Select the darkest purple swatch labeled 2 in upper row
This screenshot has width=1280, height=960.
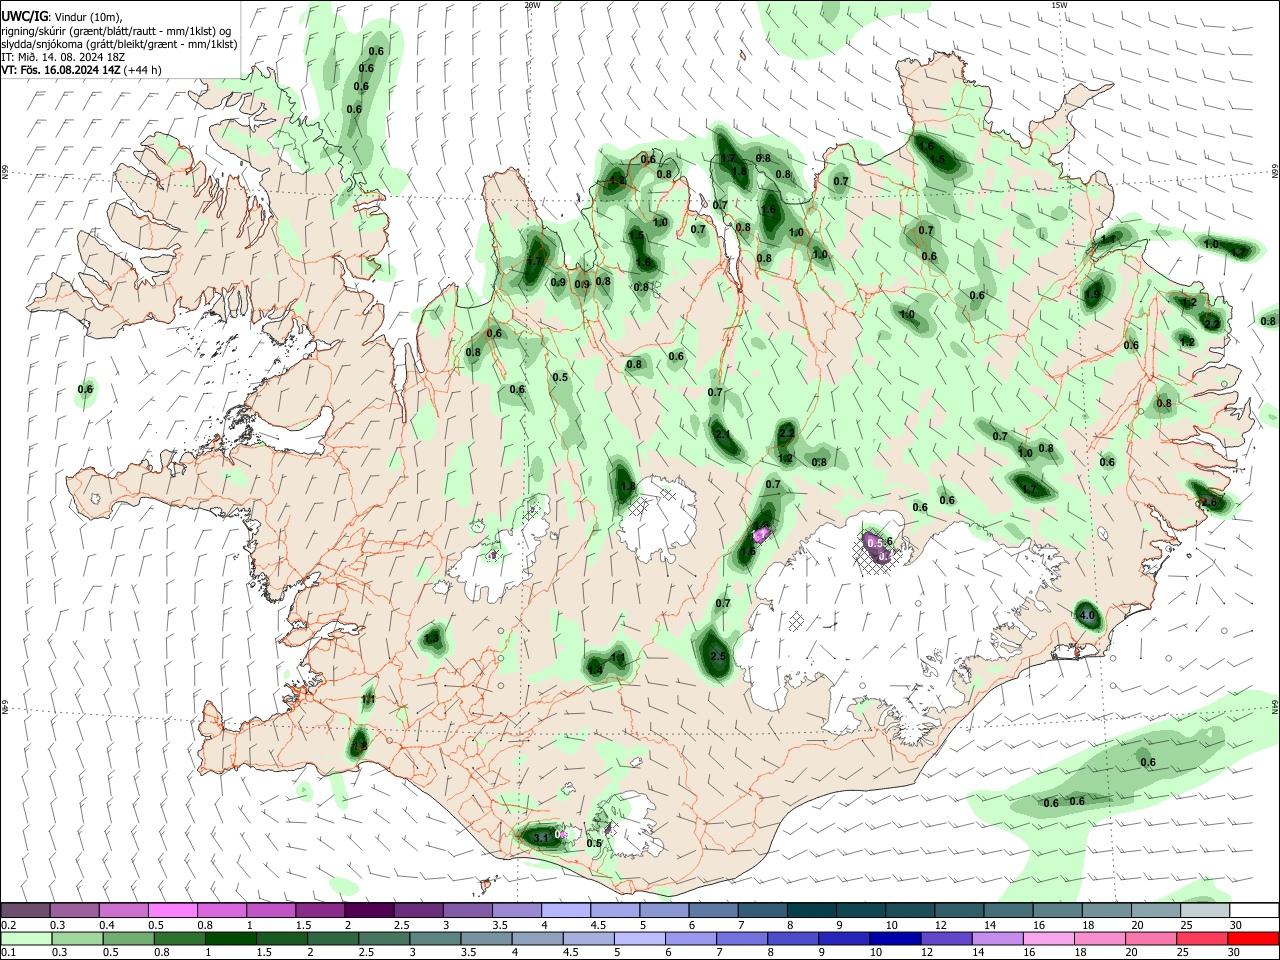tap(368, 911)
